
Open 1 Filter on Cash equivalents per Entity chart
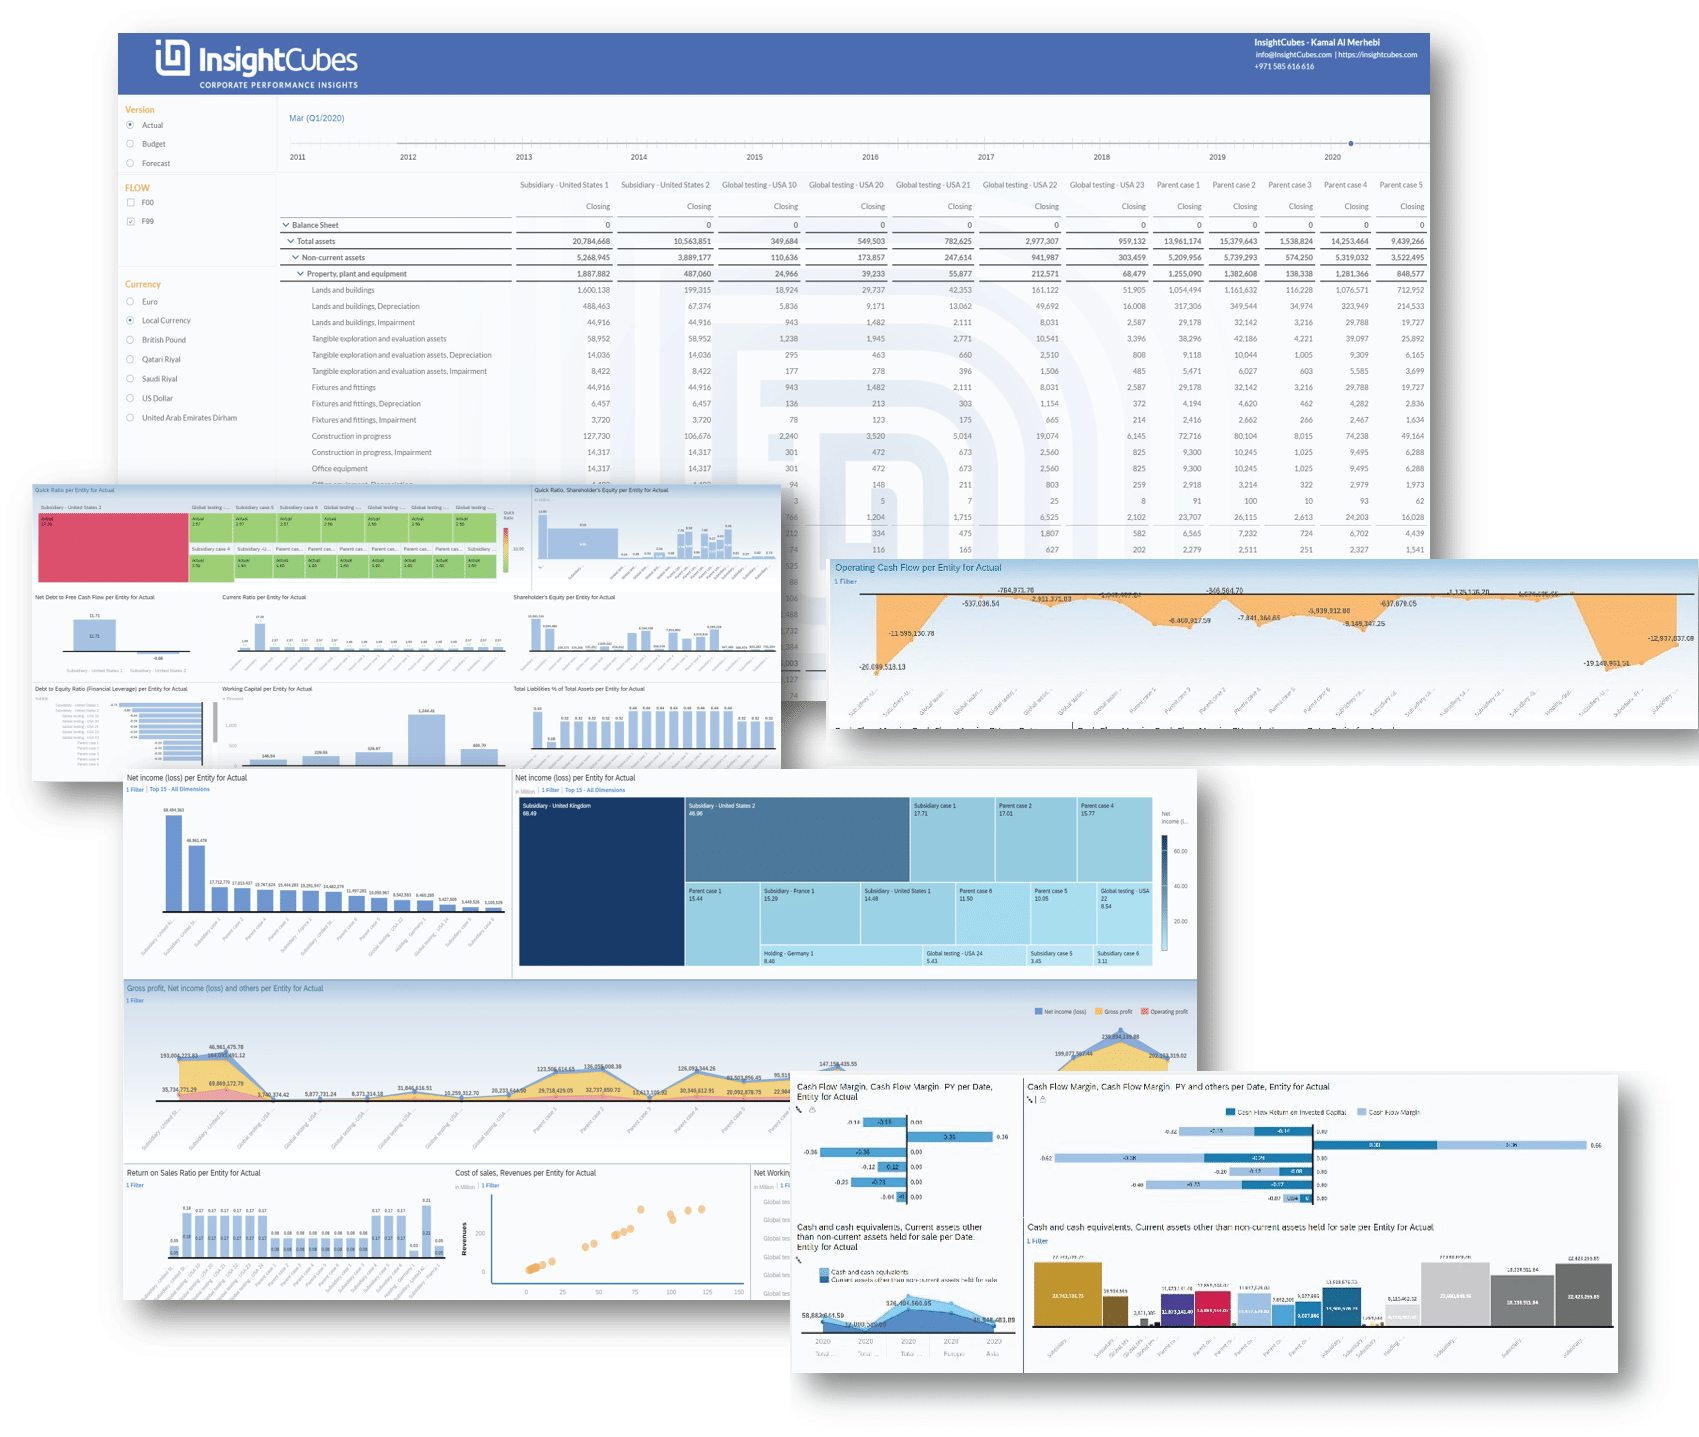tap(1038, 1241)
